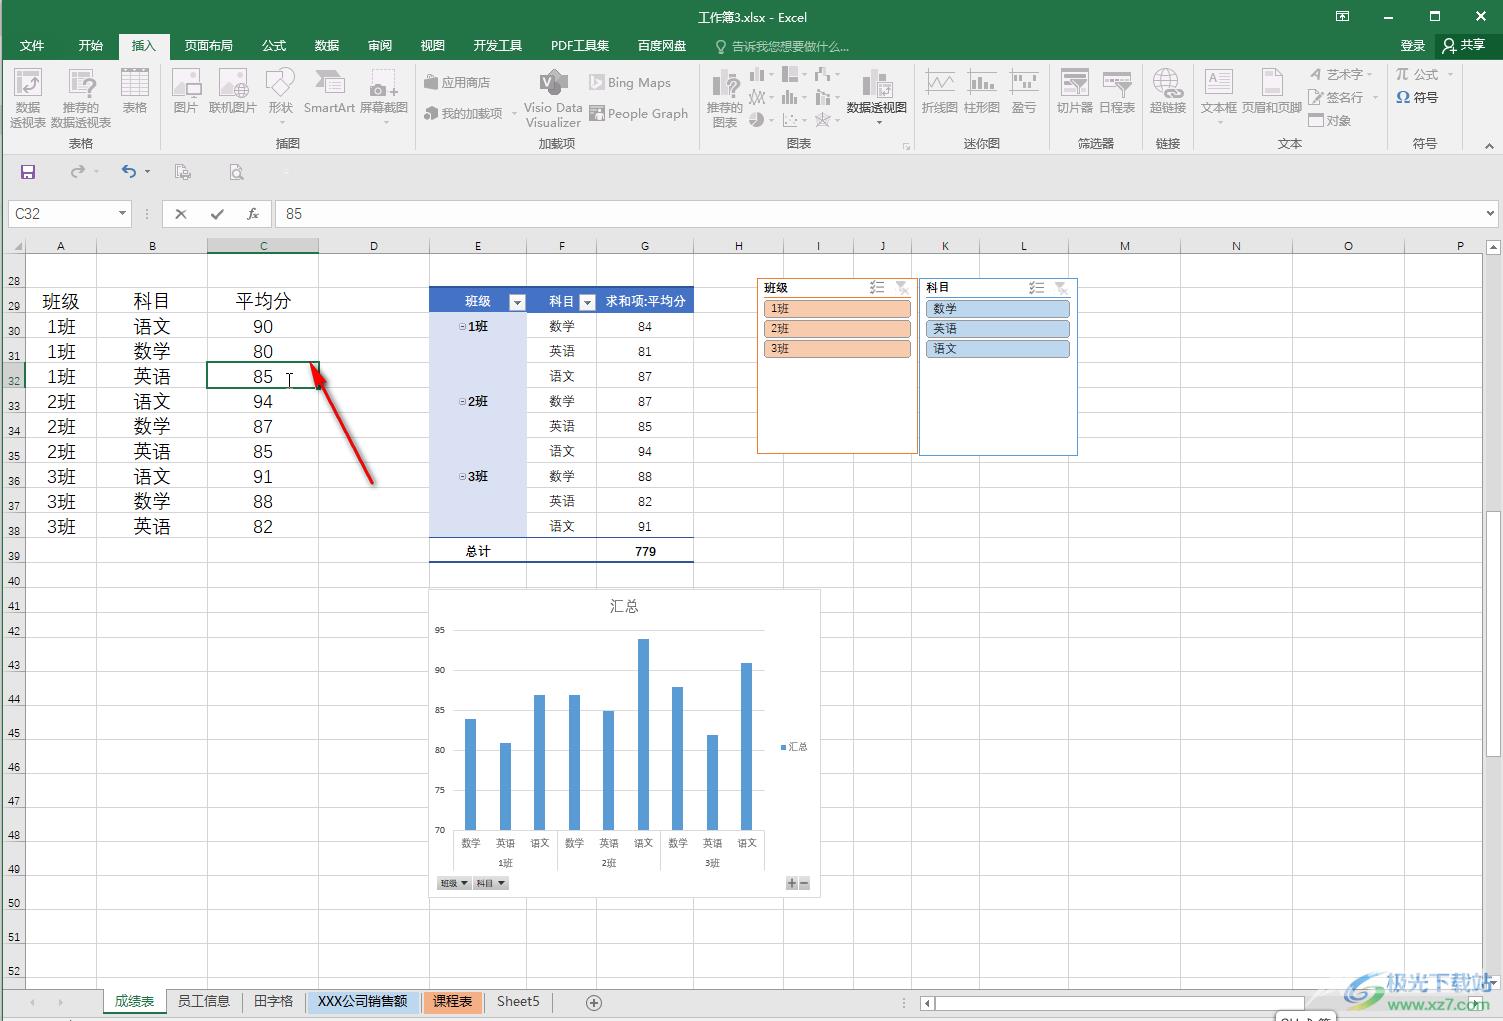This screenshot has height=1021, width=1503.
Task: Toggle 2班 item in 班级 slicer
Action: (837, 329)
